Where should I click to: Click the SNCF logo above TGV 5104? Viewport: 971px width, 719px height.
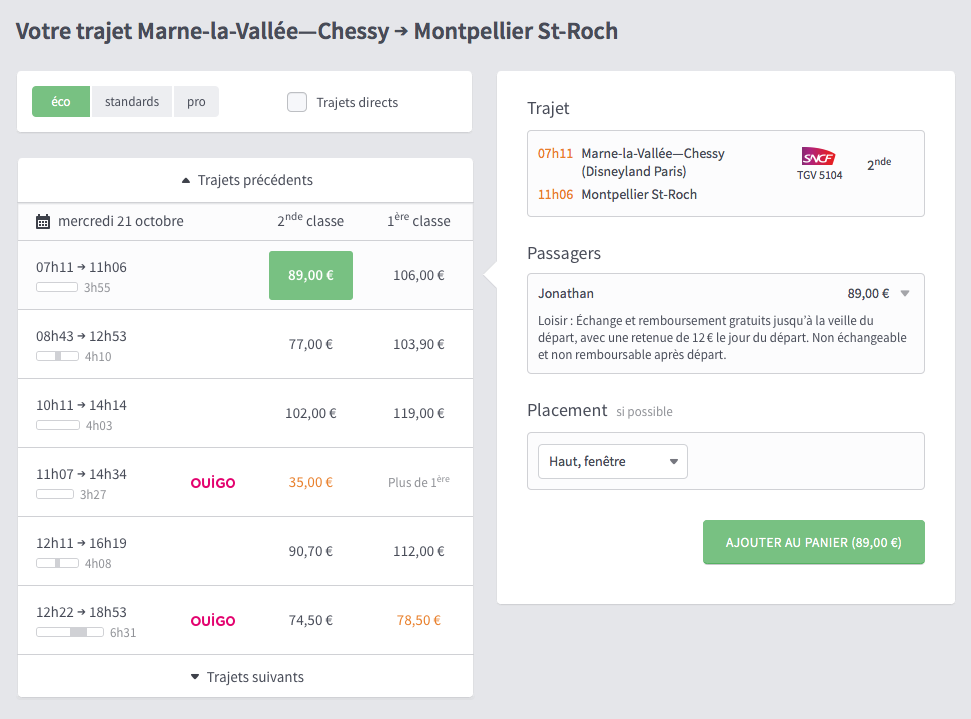tap(818, 157)
